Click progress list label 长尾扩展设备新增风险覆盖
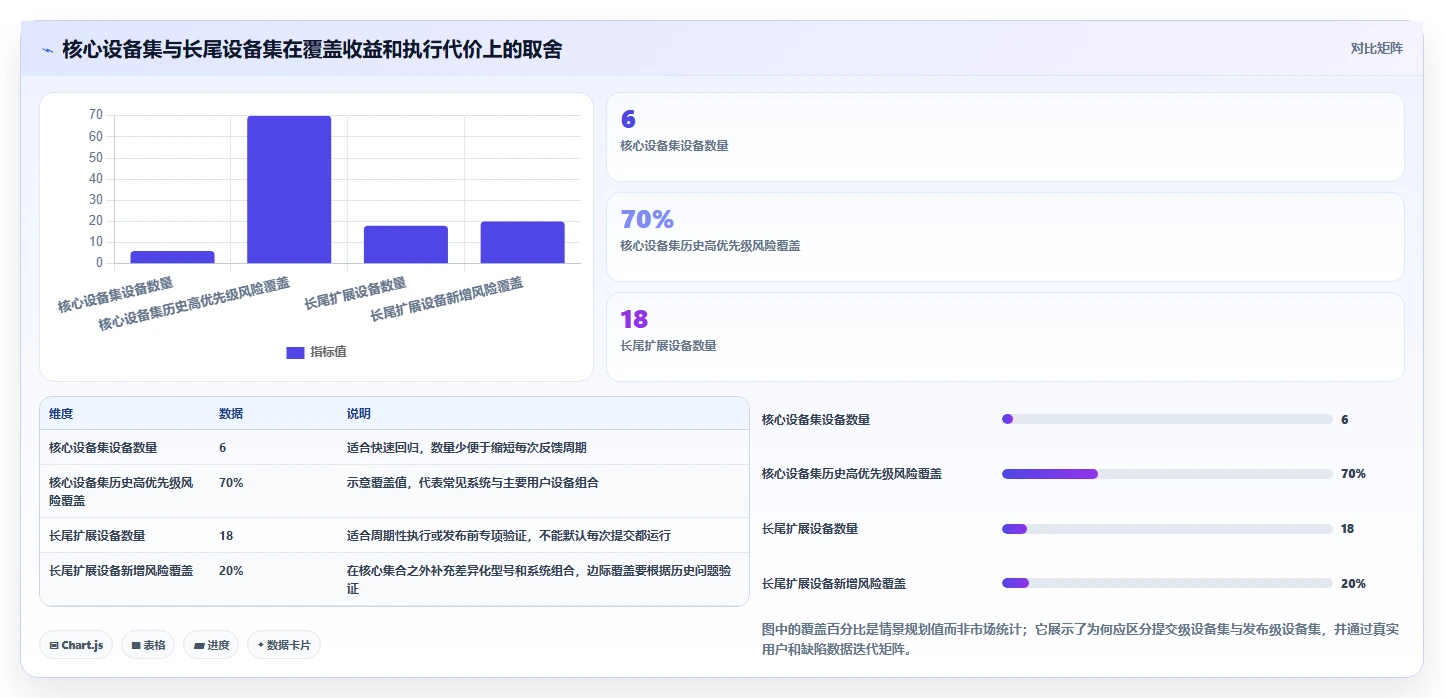This screenshot has height=698, width=1444. click(x=834, y=583)
